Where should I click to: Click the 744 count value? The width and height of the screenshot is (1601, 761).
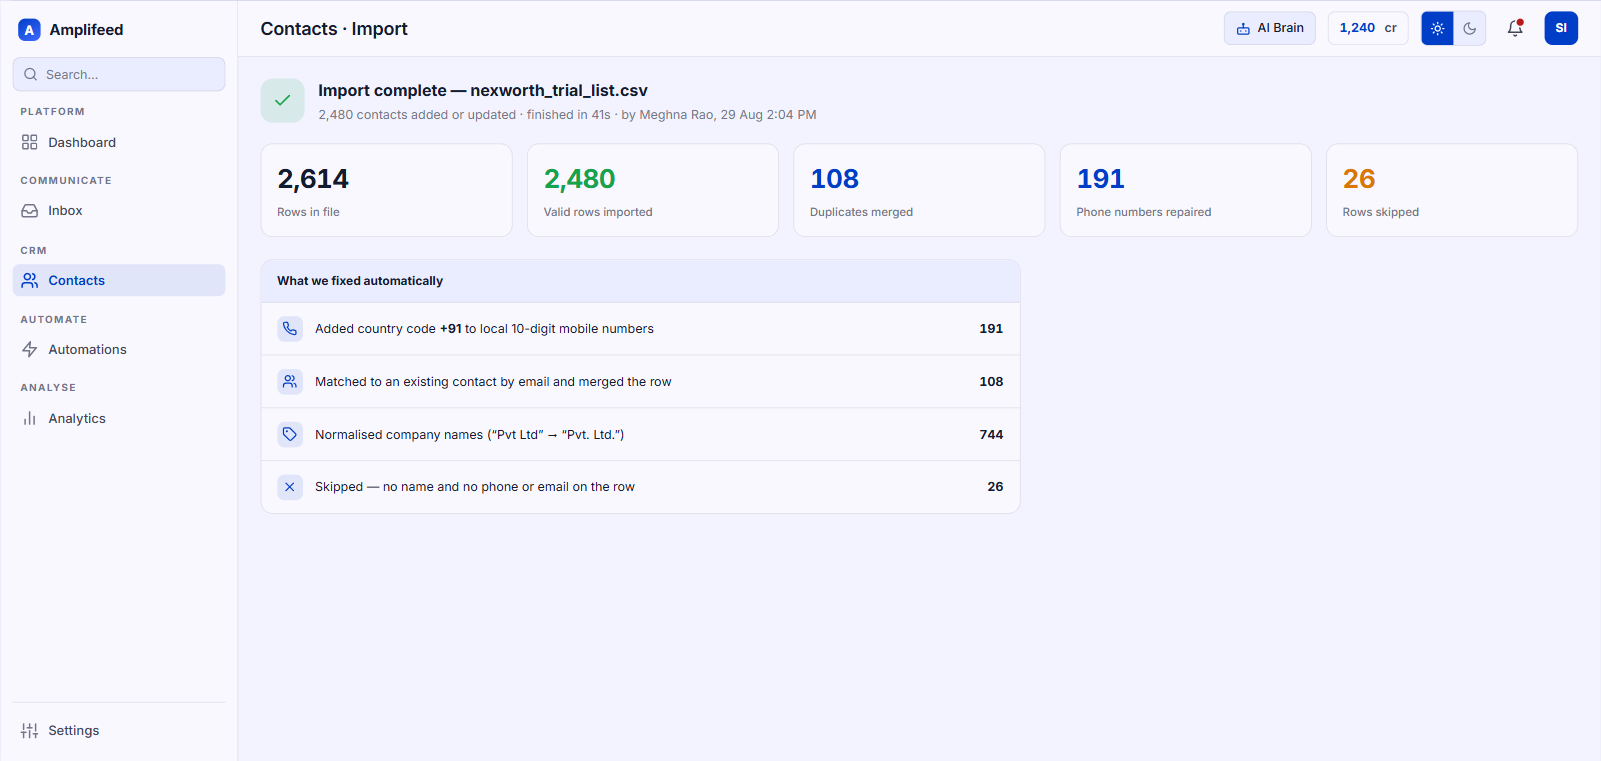point(991,434)
